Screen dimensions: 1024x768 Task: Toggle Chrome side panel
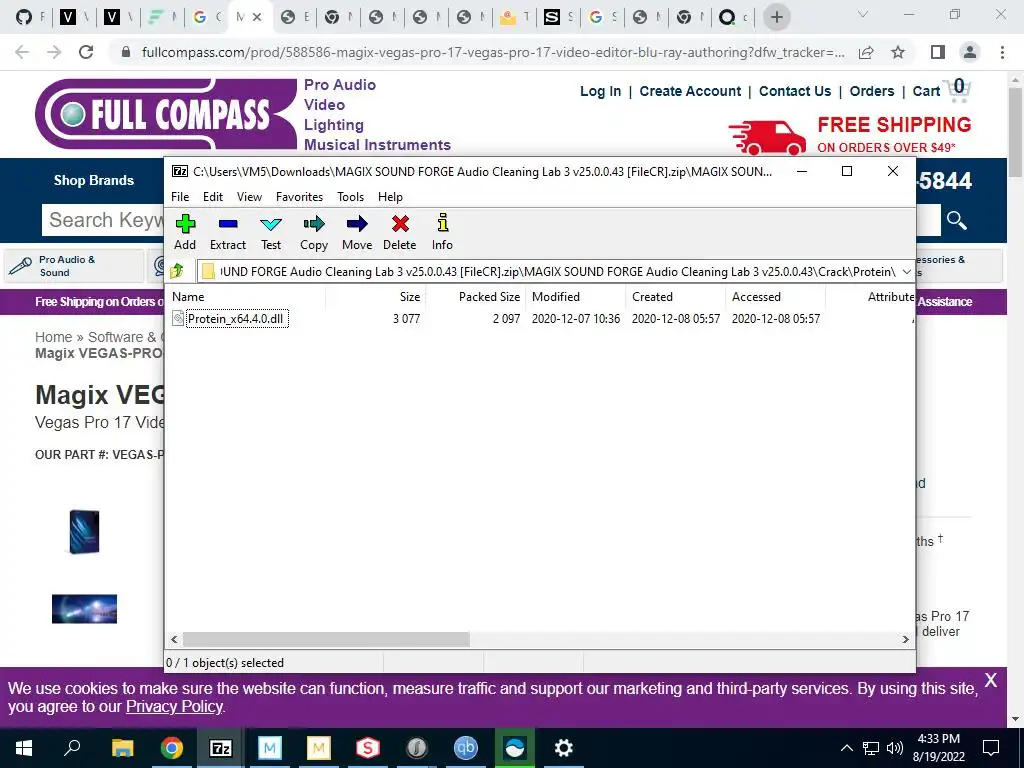tap(938, 52)
